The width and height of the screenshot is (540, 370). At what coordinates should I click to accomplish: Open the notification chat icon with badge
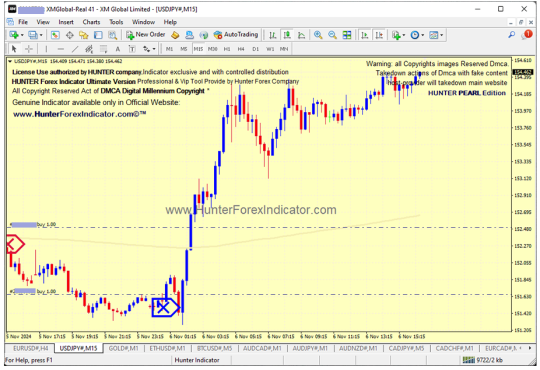527,34
